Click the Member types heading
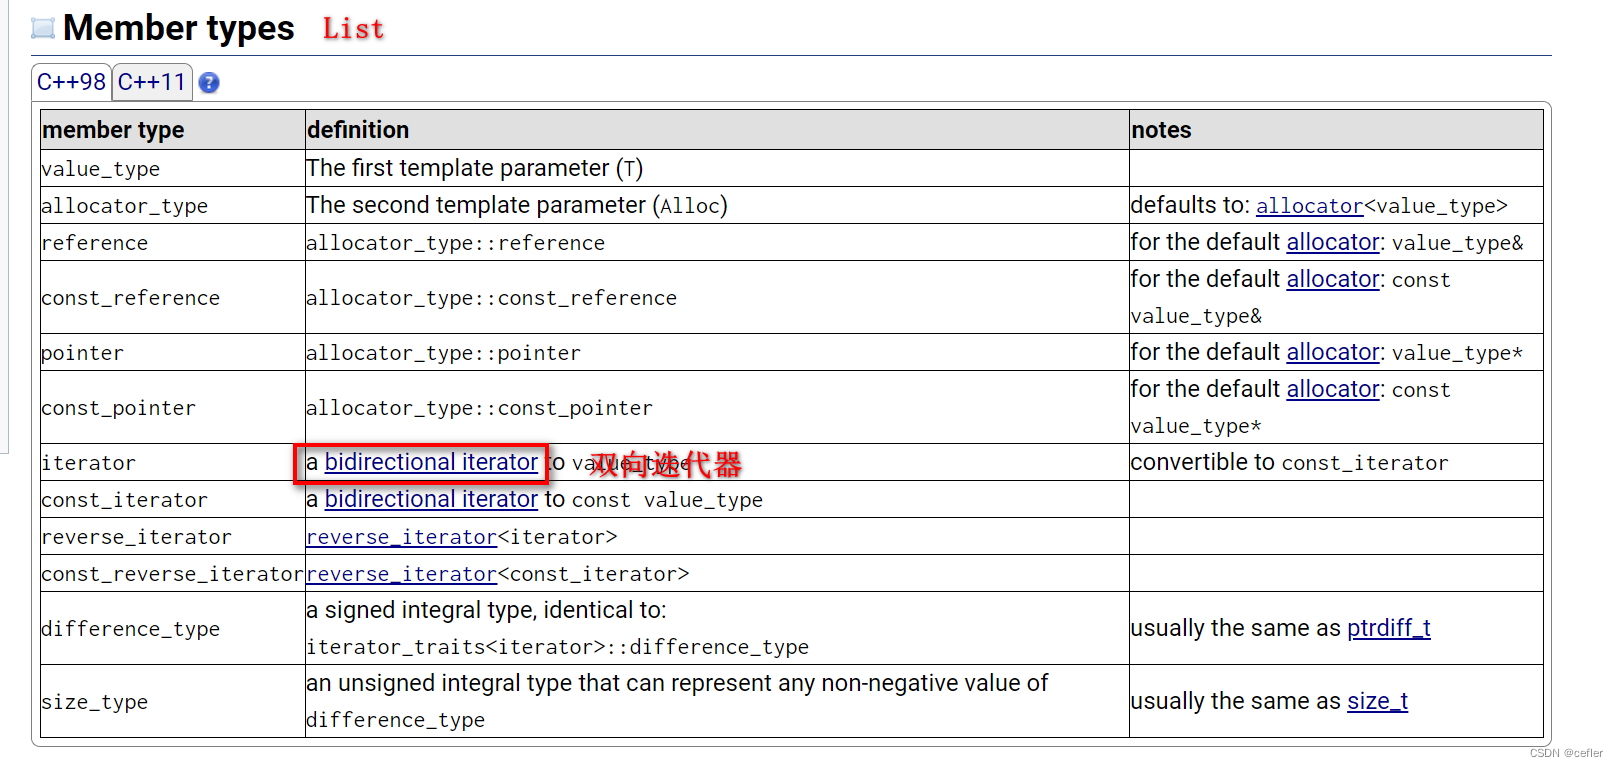The width and height of the screenshot is (1618, 767). coord(179,28)
